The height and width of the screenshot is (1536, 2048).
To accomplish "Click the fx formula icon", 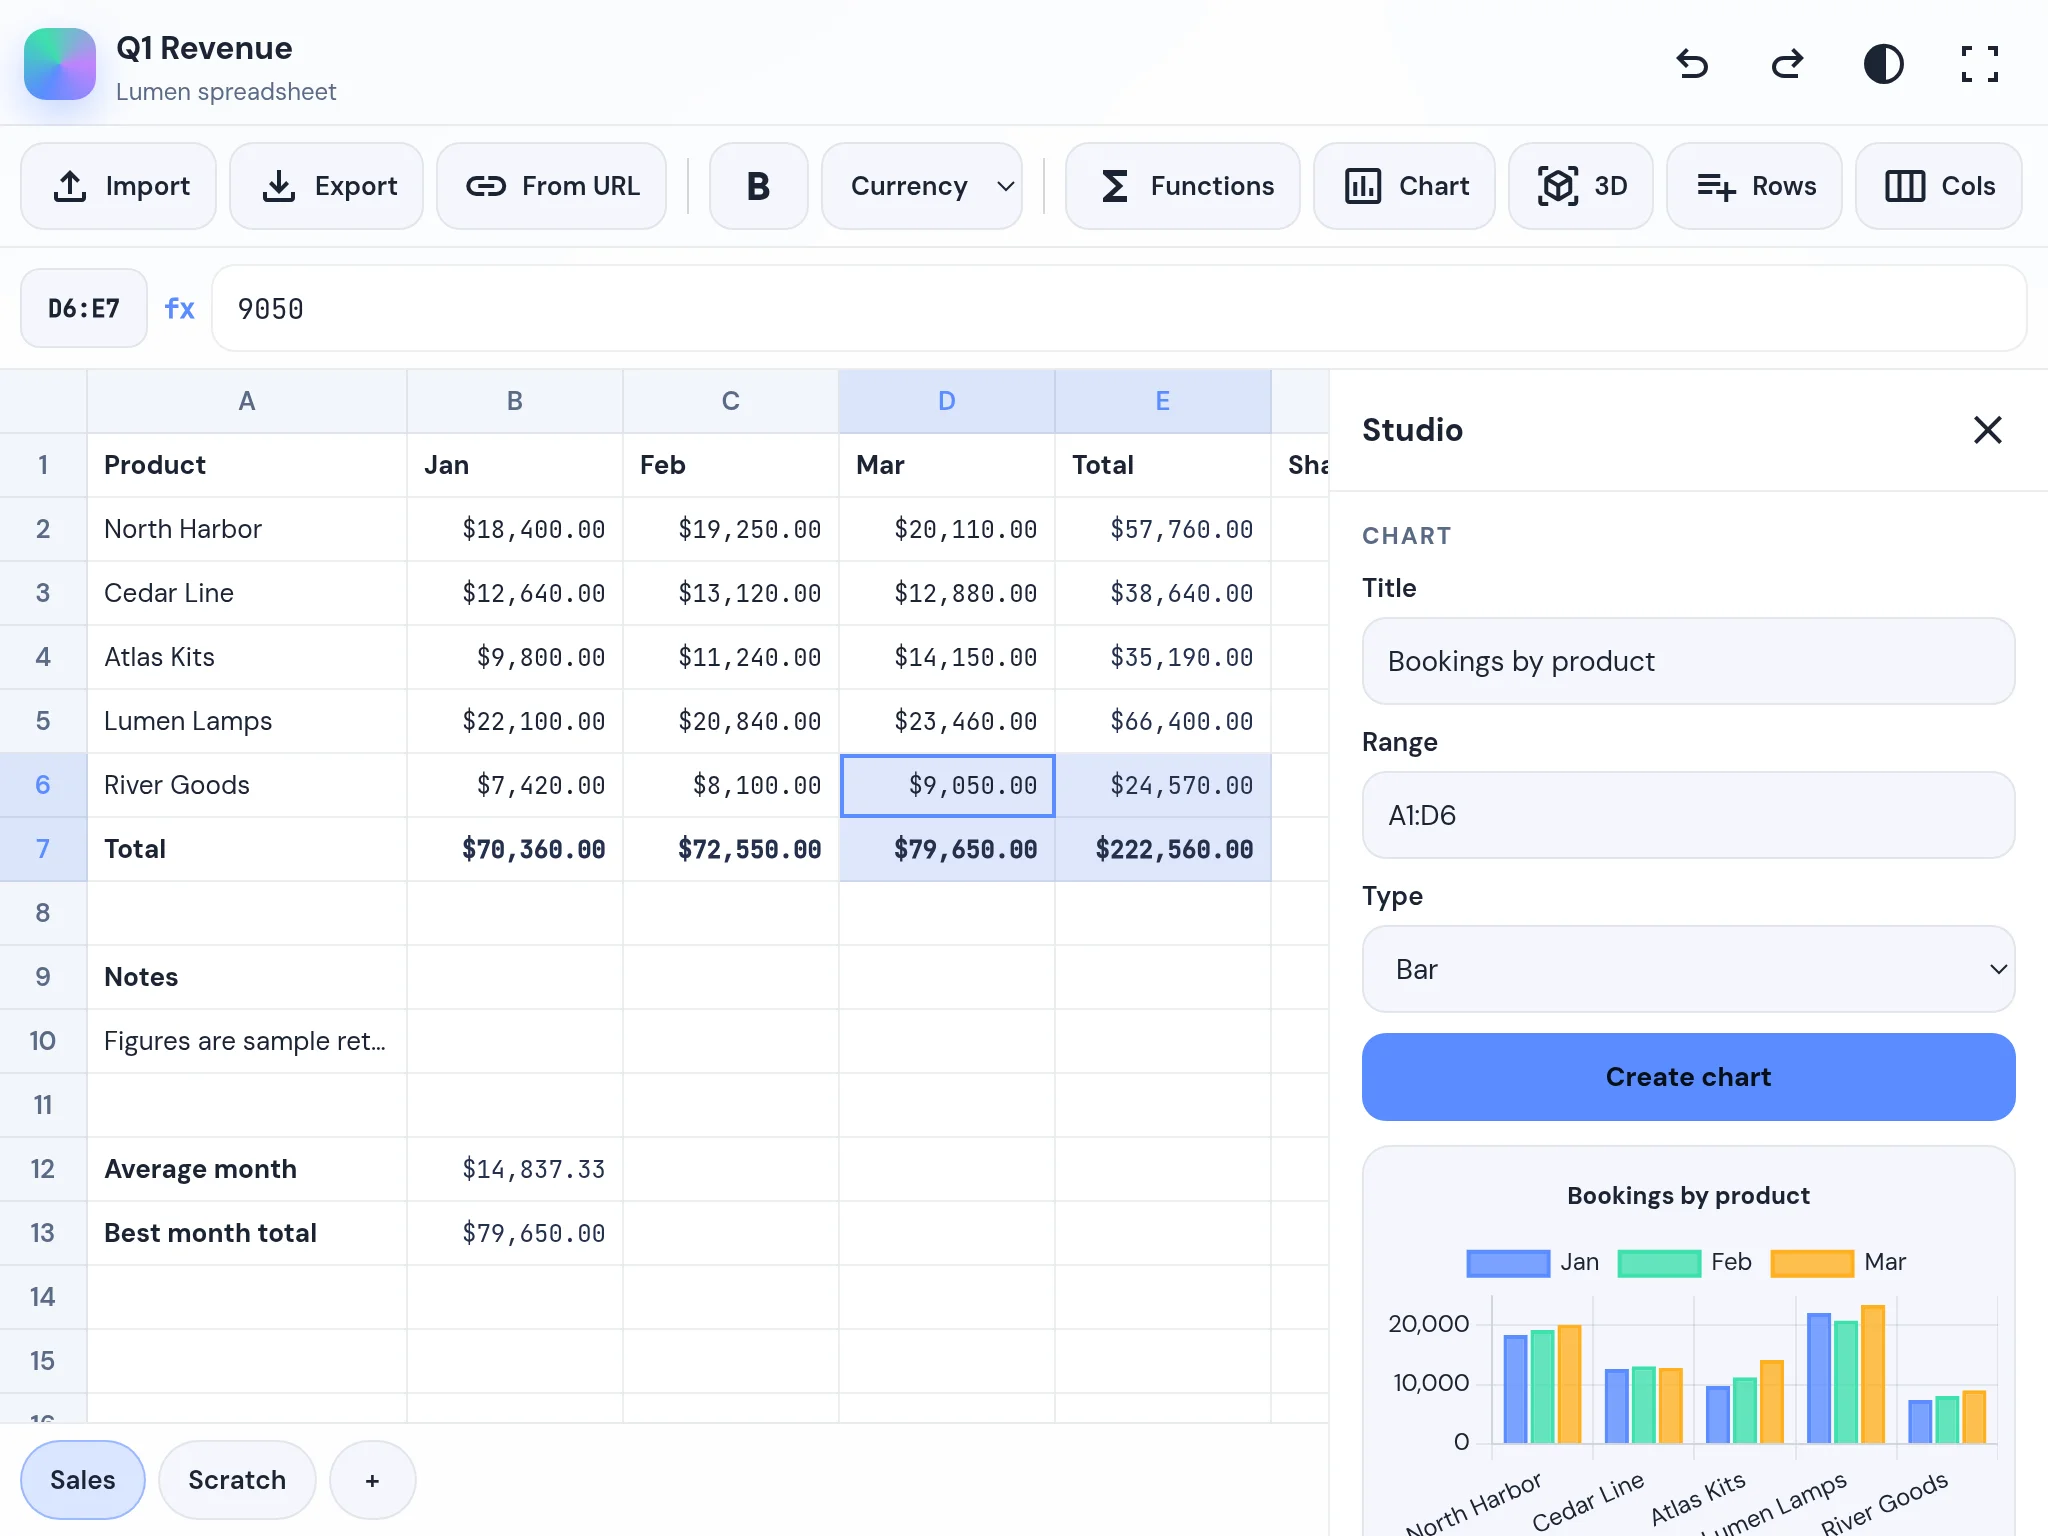I will (x=180, y=308).
